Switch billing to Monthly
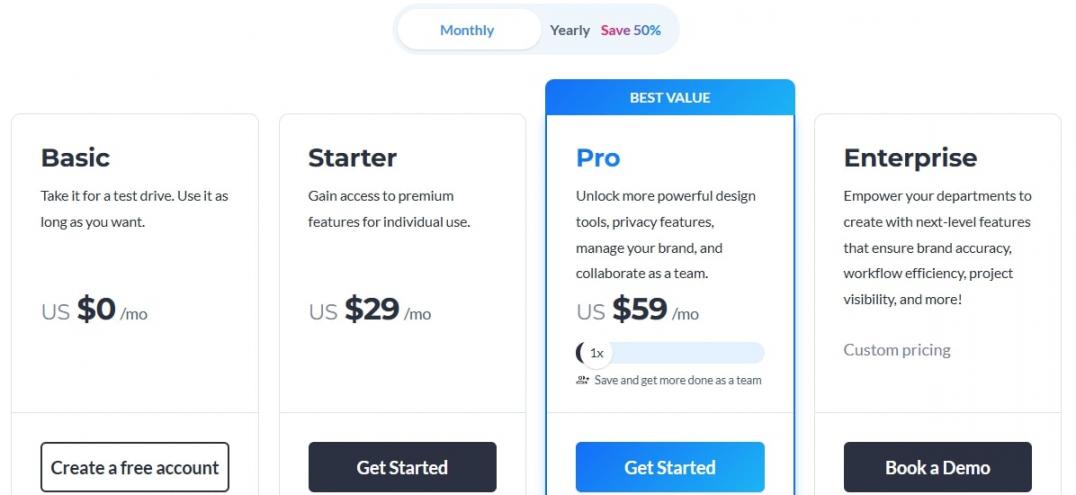Viewport: 1076px width, 495px height. coord(467,30)
